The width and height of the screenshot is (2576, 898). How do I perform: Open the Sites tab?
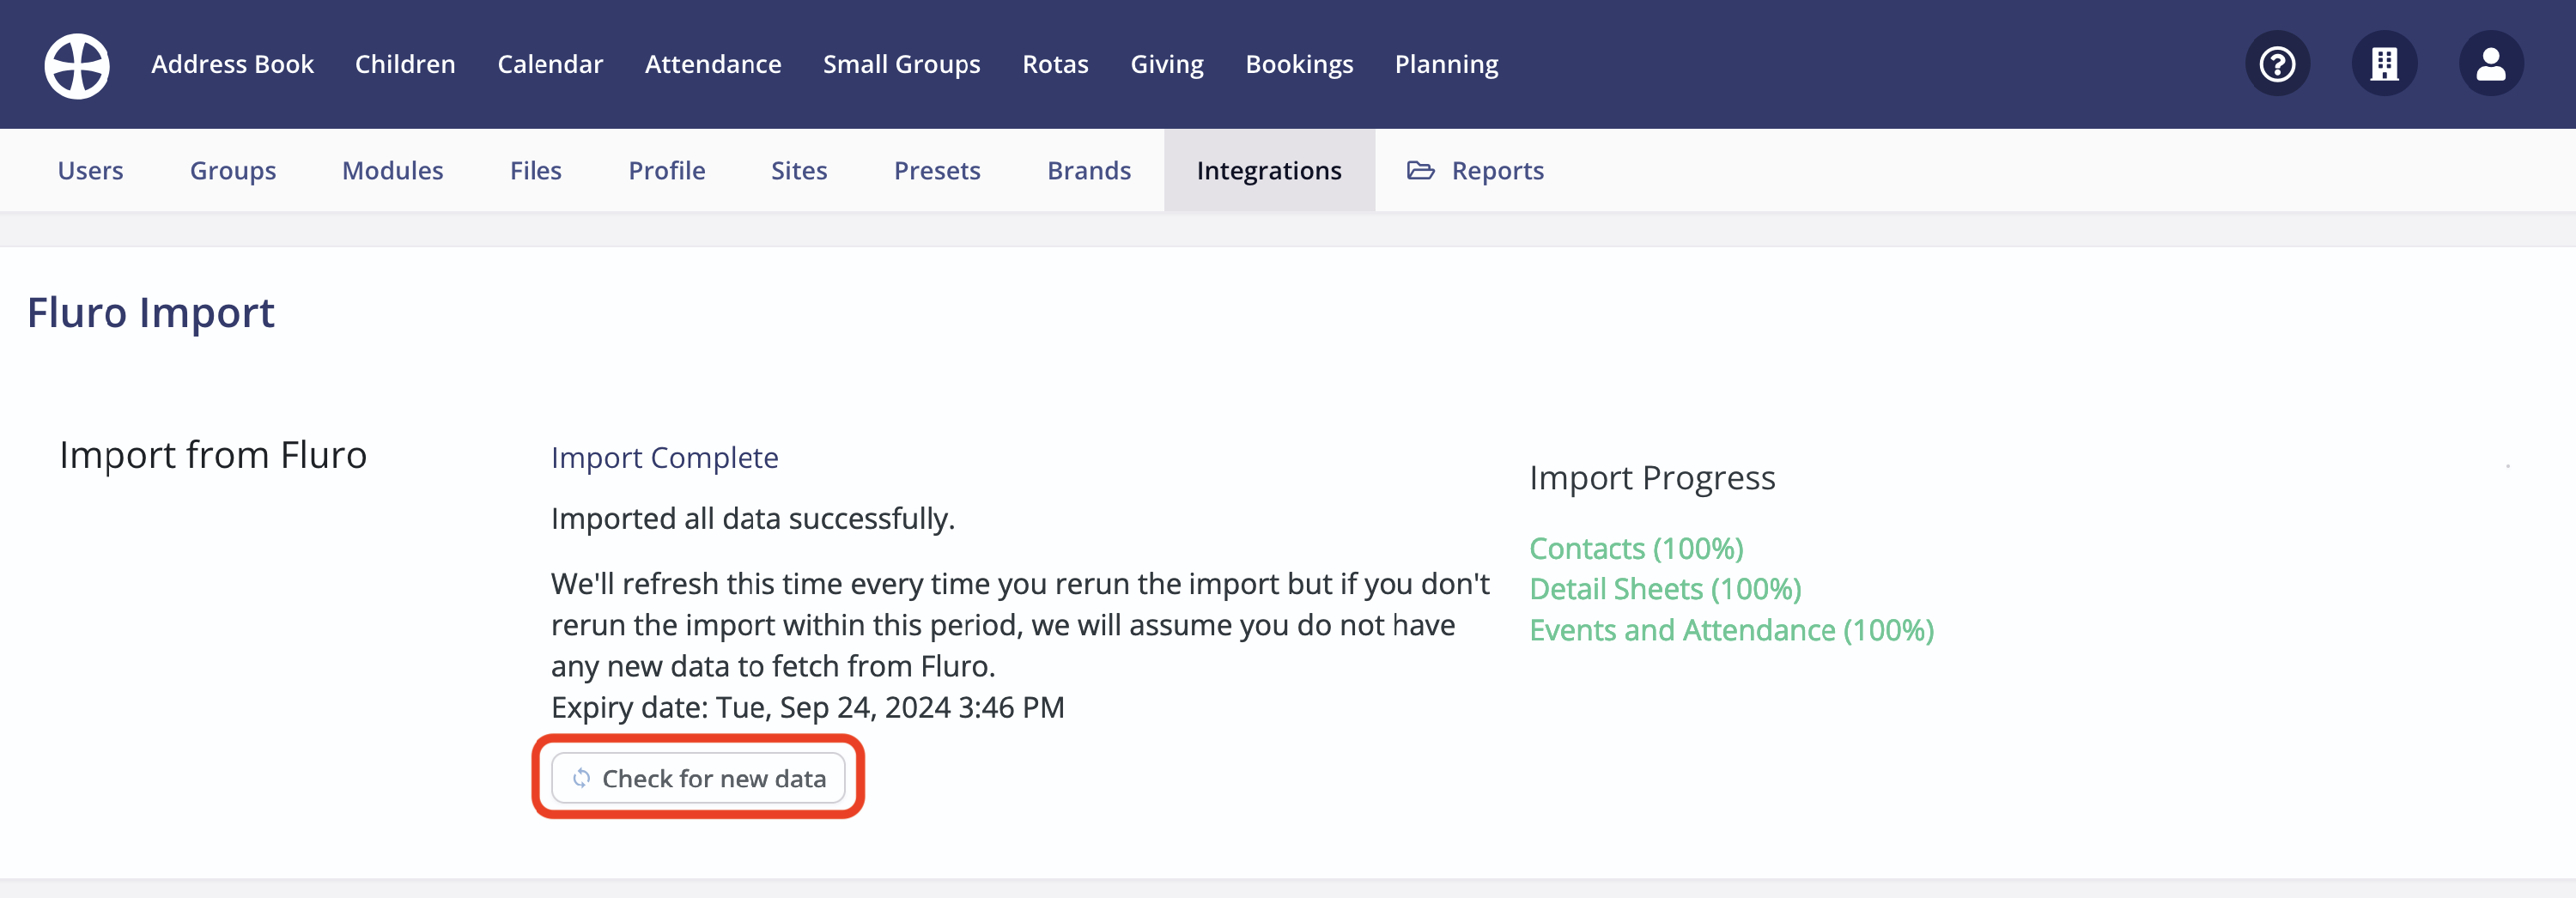pos(799,170)
